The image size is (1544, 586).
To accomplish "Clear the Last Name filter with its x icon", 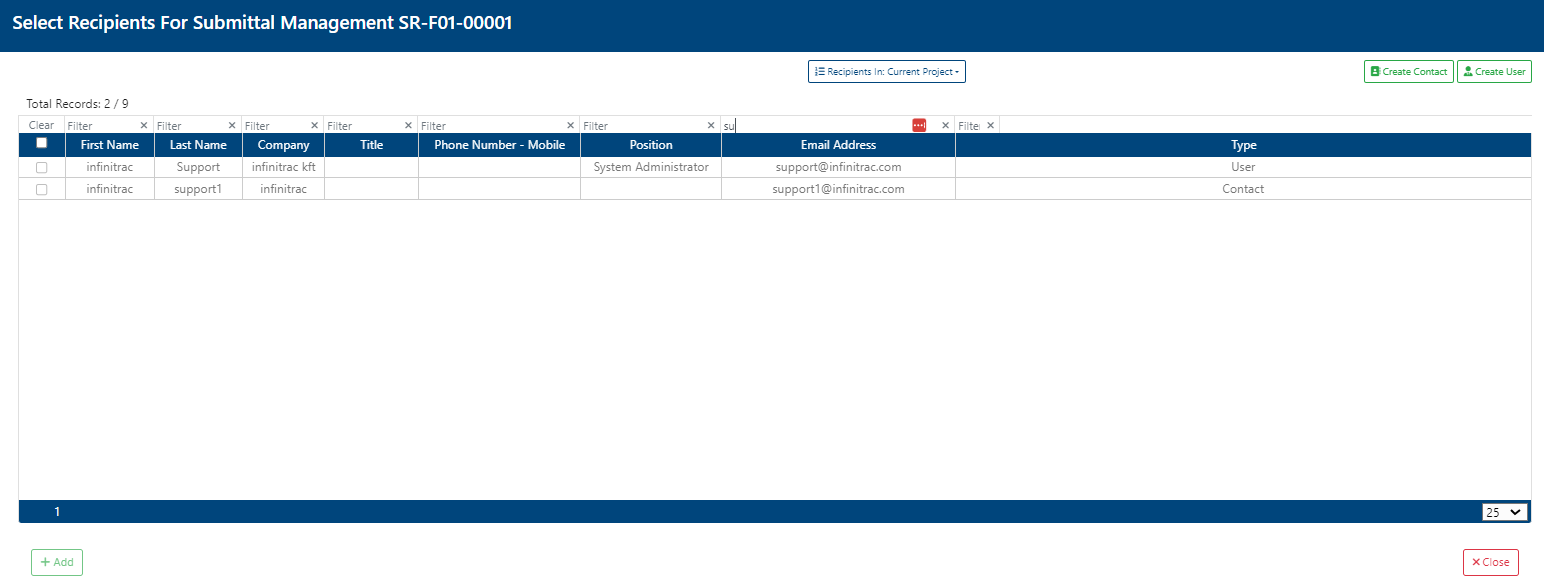I will click(x=232, y=126).
